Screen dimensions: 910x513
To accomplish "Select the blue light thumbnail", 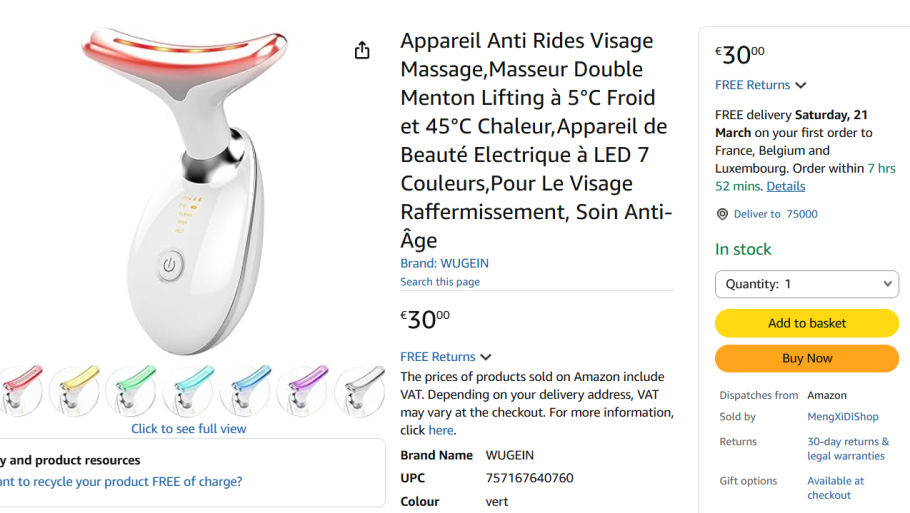I will click(245, 389).
